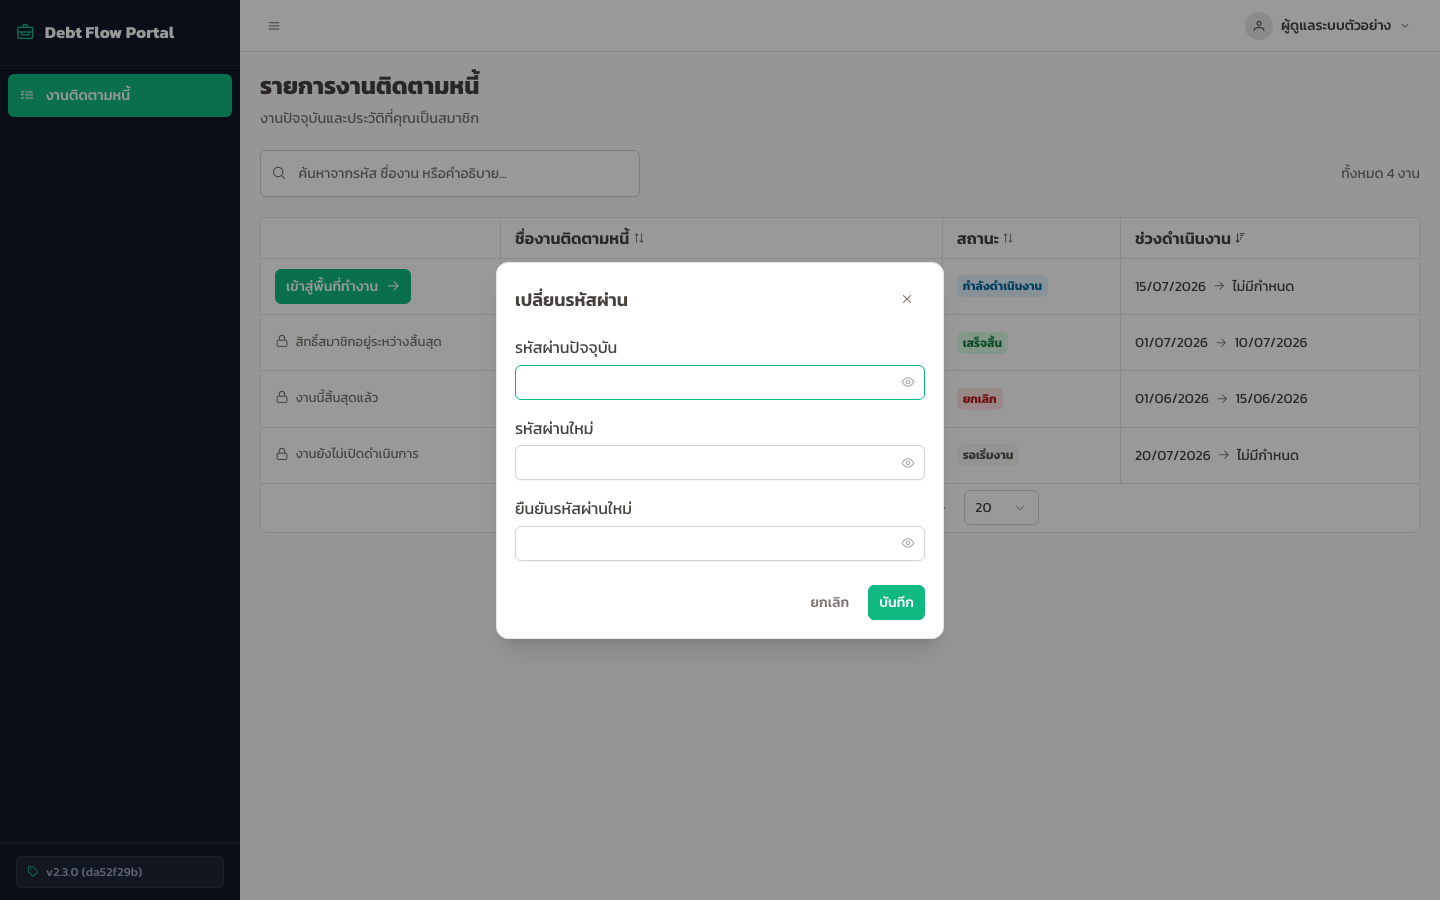Click the search box for job code or name

[450, 173]
